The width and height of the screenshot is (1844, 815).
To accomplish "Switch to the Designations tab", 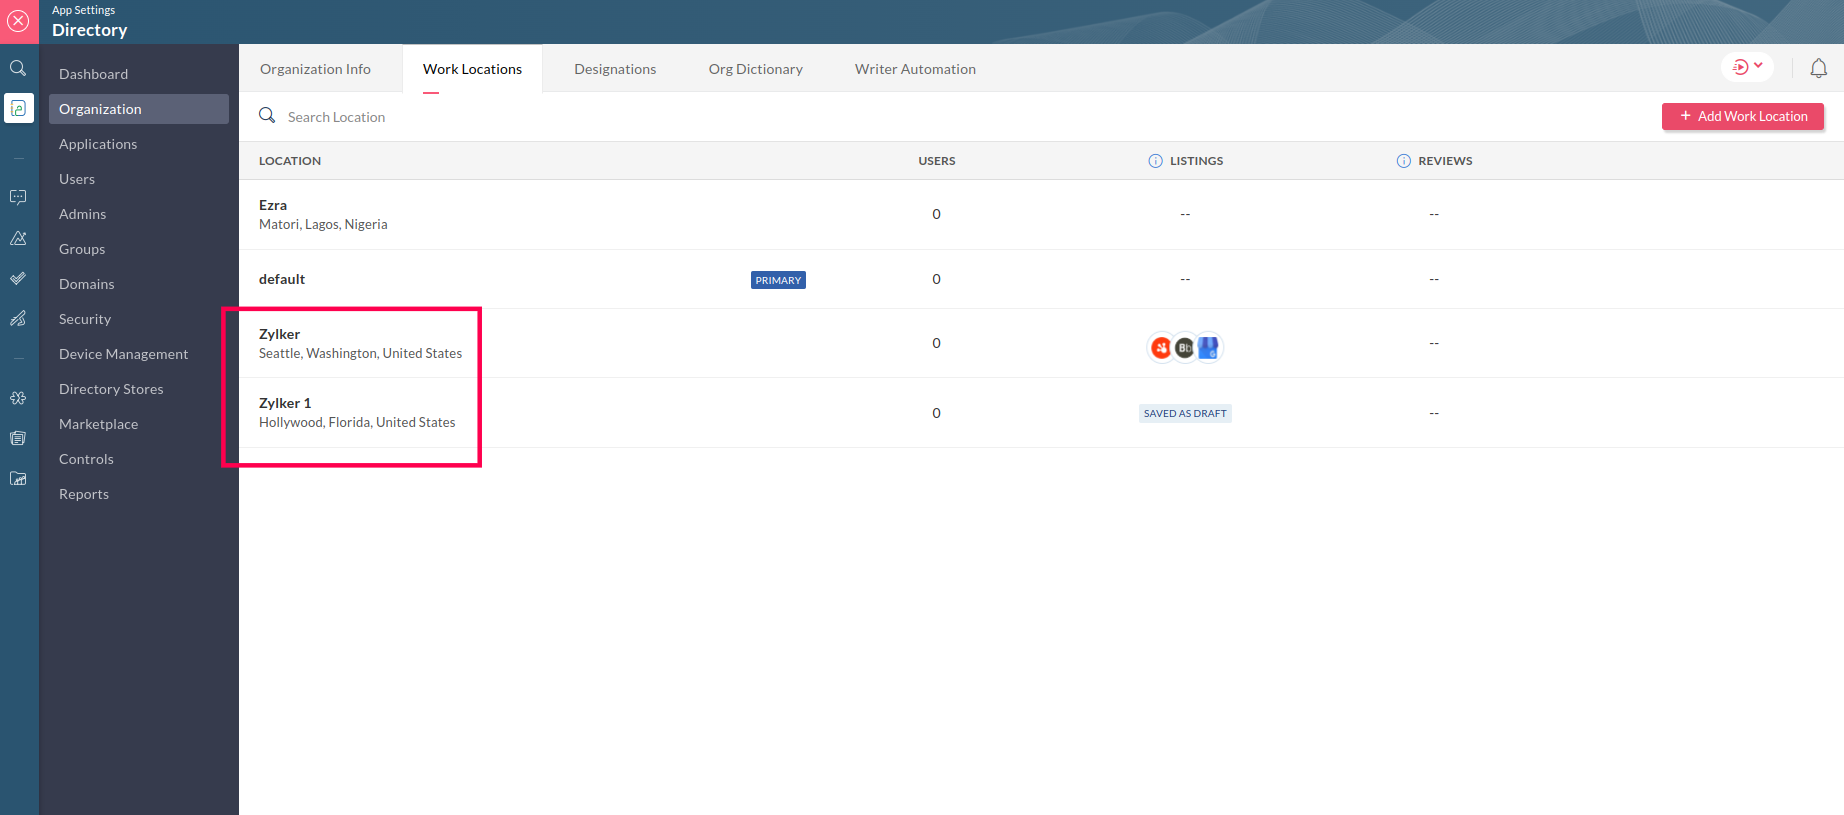I will click(615, 69).
